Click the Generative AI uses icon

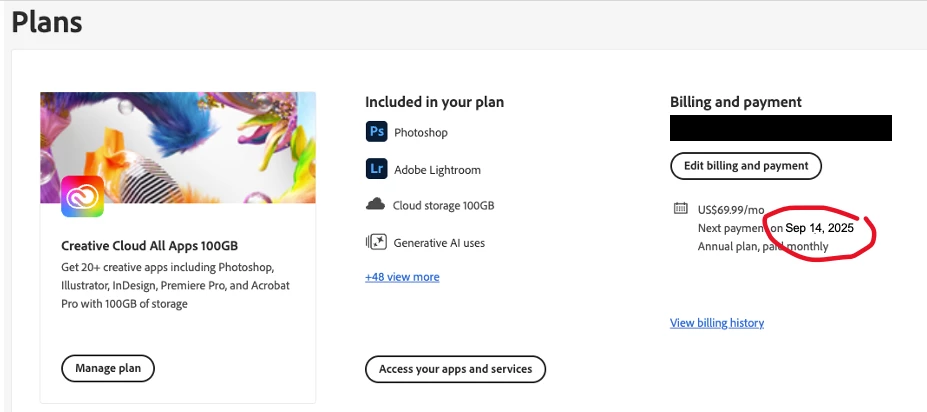point(376,242)
